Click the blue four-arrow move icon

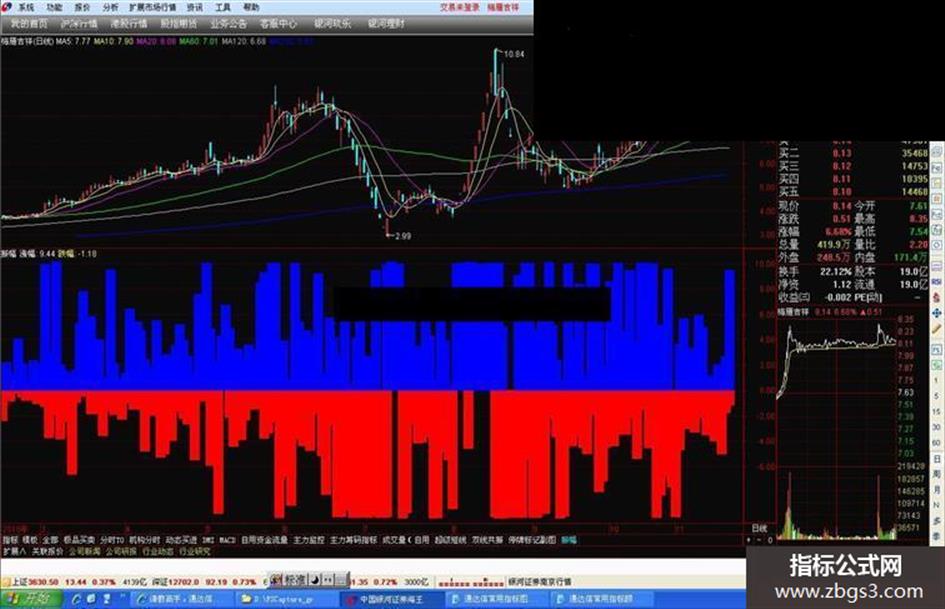tap(937, 313)
